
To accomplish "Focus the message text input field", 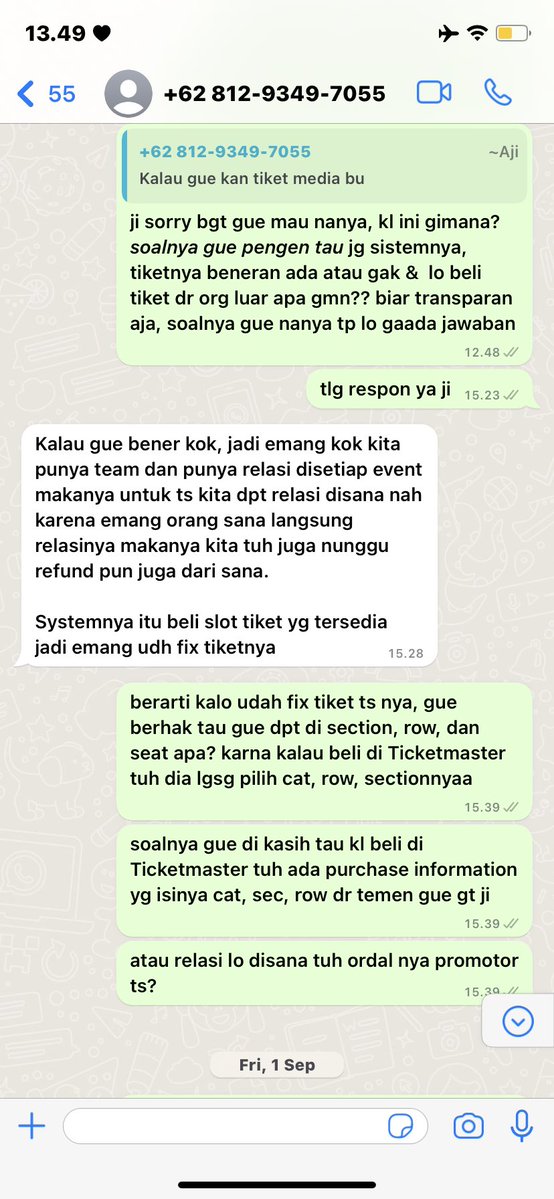I will tap(246, 1126).
